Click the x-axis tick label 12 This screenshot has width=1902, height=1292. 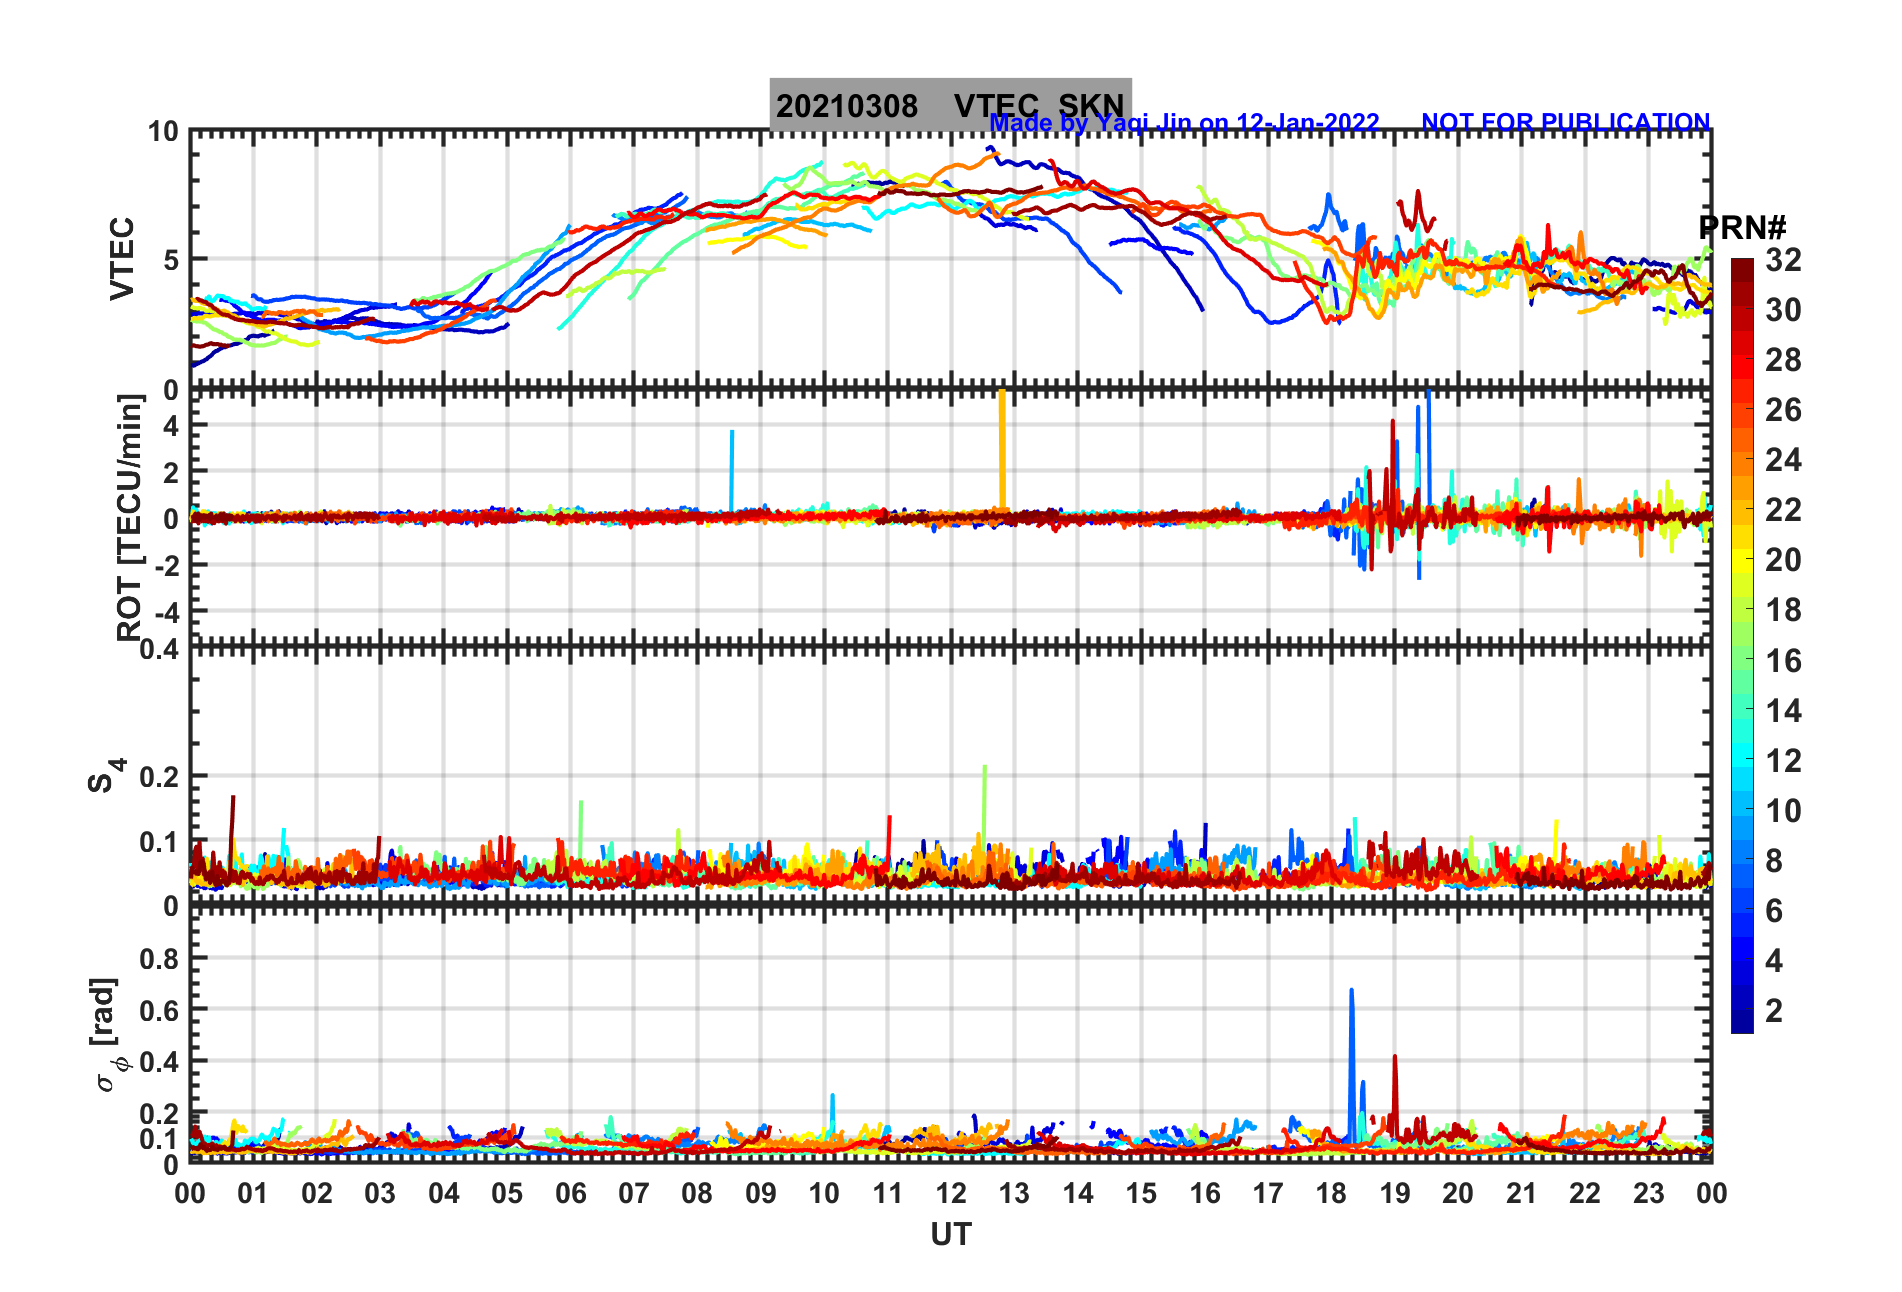pyautogui.click(x=950, y=1193)
